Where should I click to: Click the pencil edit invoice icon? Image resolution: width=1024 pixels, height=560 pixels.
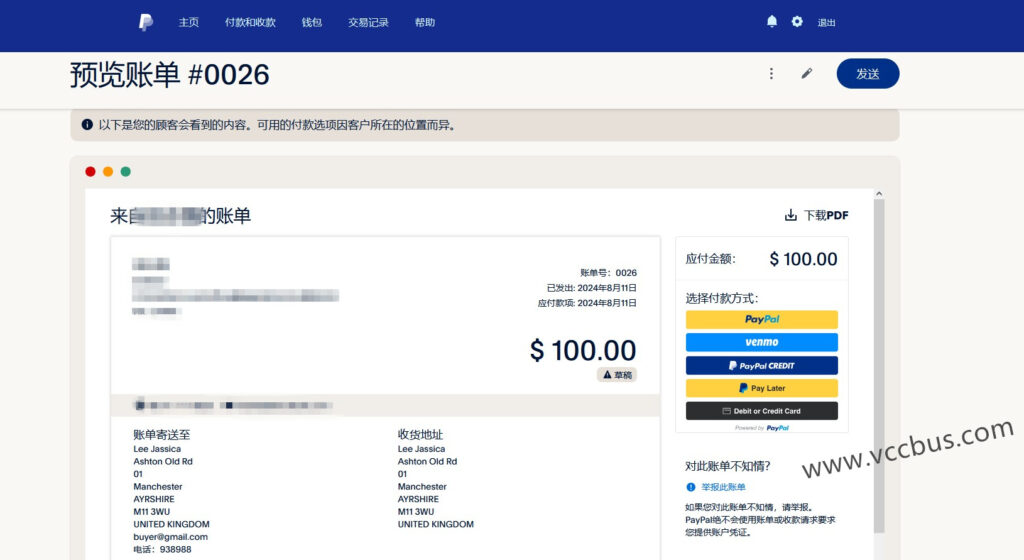point(807,74)
